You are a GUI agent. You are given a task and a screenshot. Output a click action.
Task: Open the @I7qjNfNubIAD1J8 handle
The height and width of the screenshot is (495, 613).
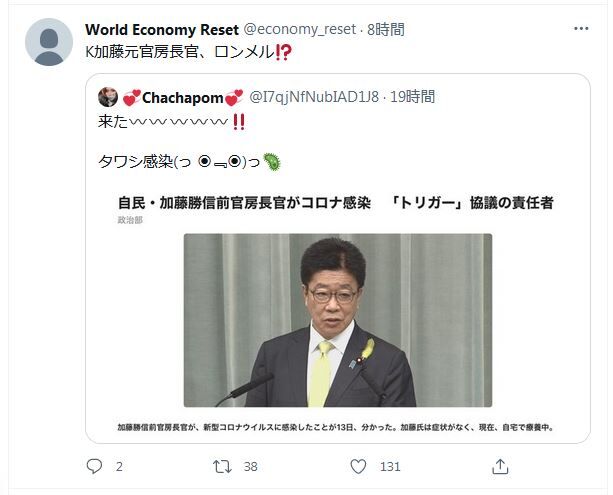tap(314, 97)
